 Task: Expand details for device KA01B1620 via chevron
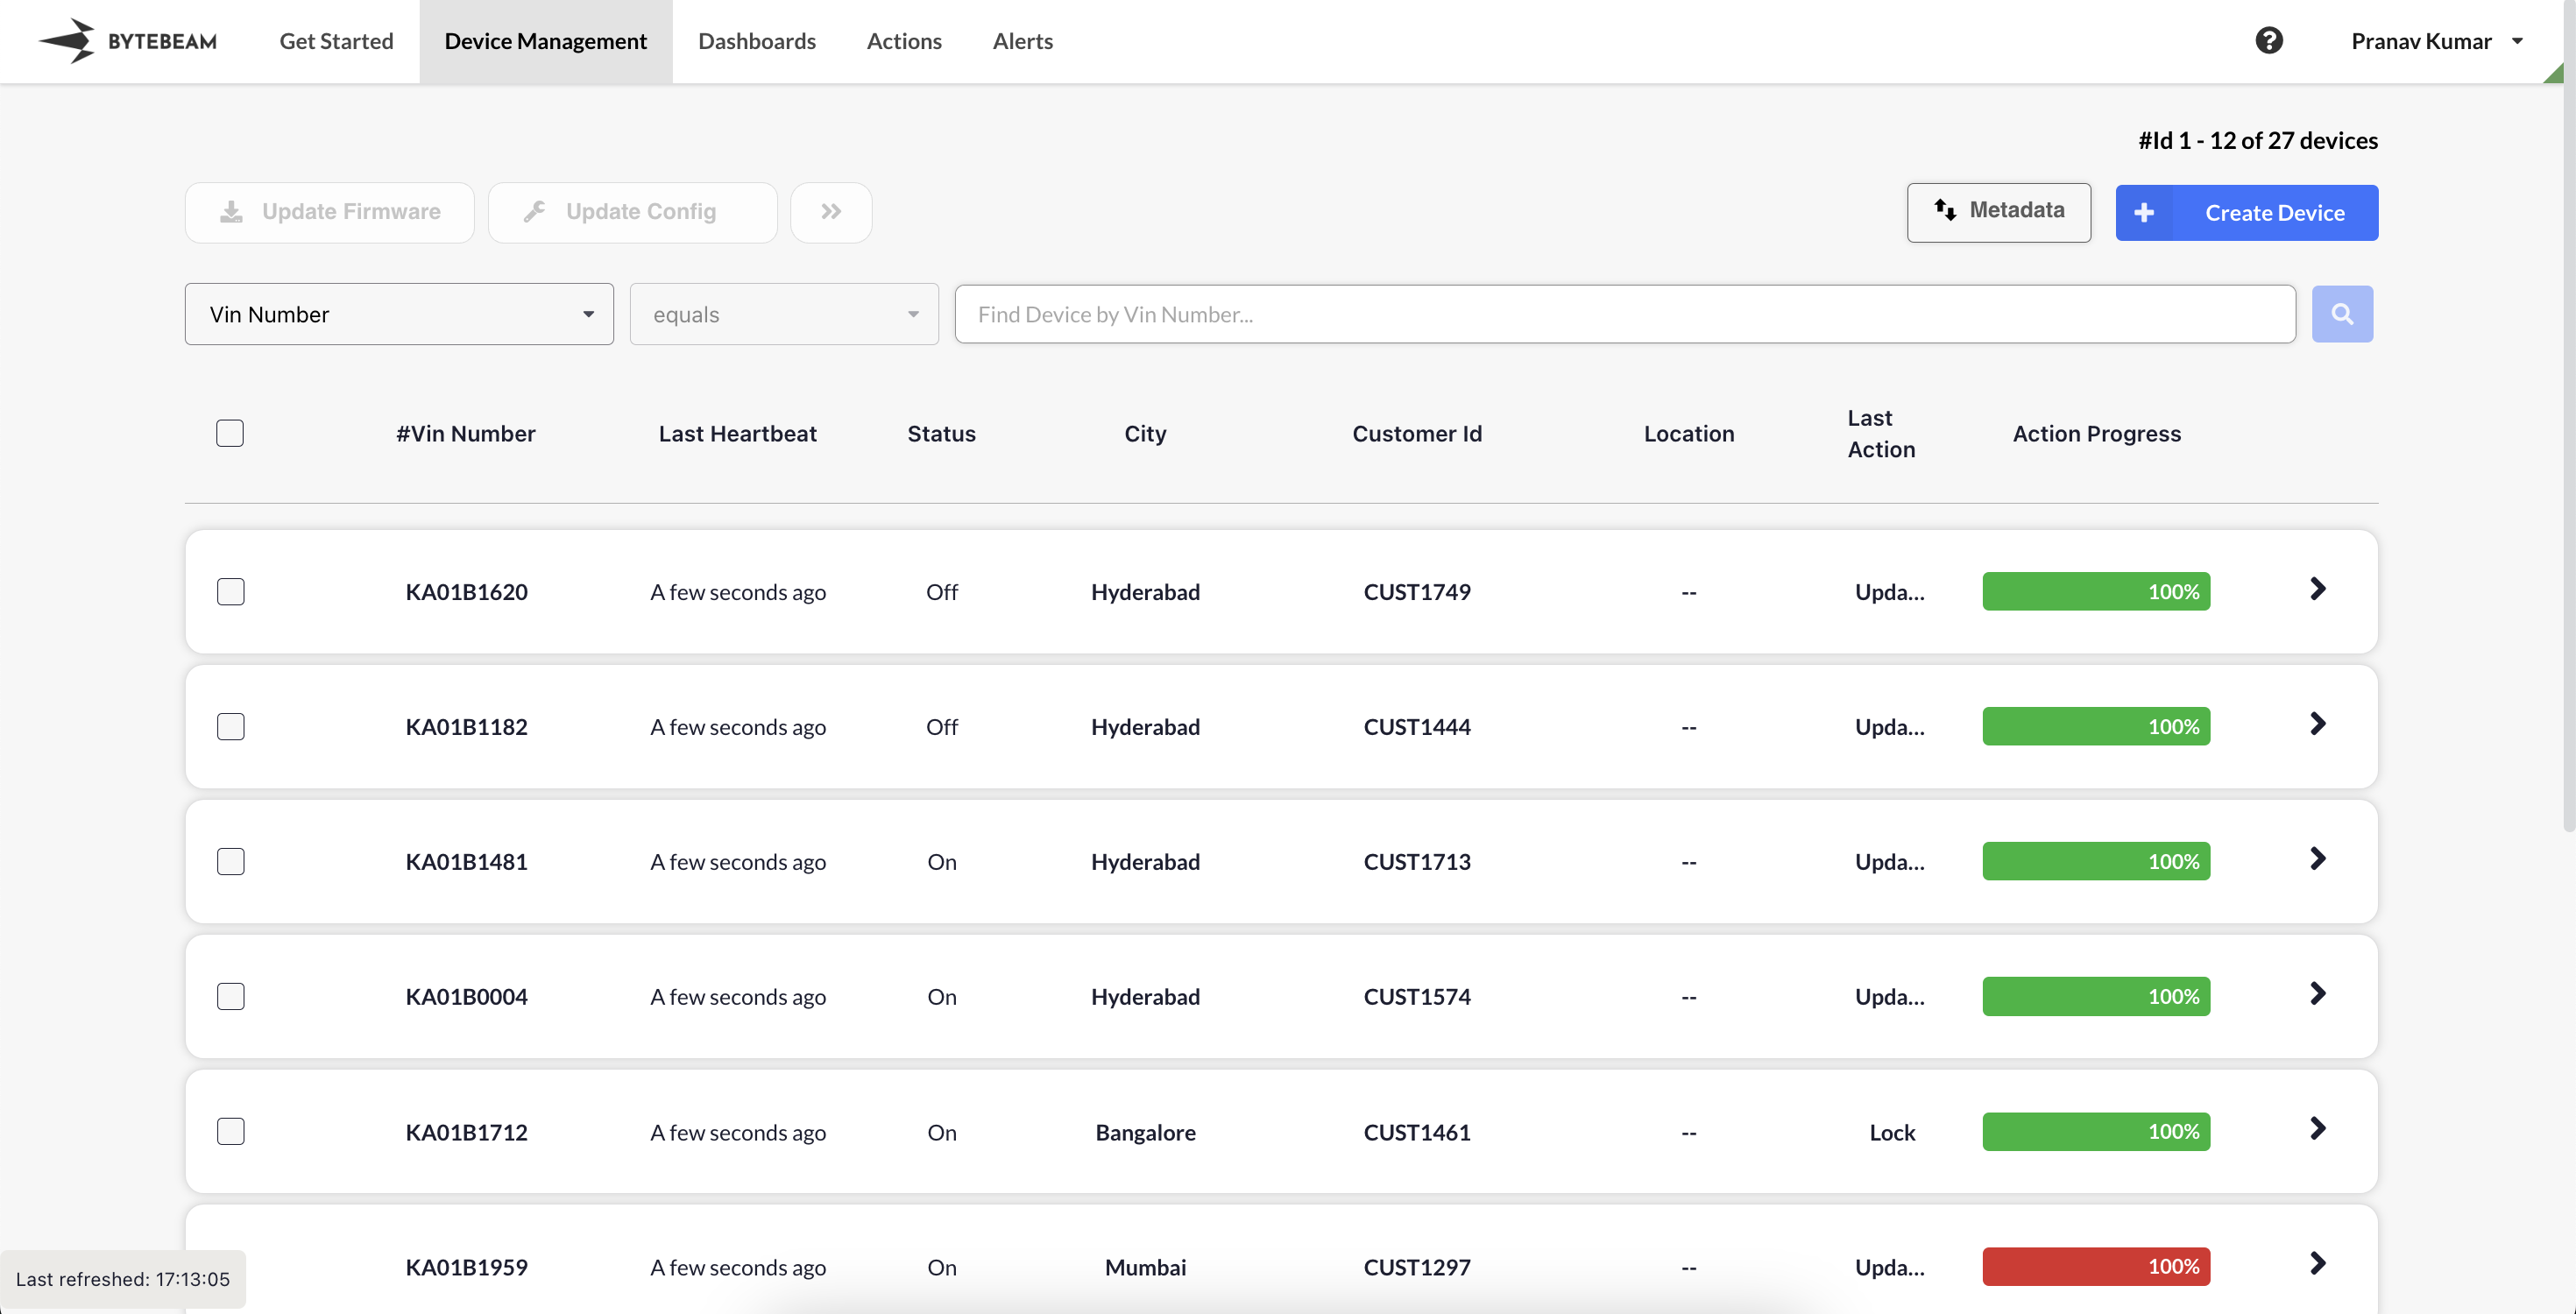click(x=2319, y=588)
